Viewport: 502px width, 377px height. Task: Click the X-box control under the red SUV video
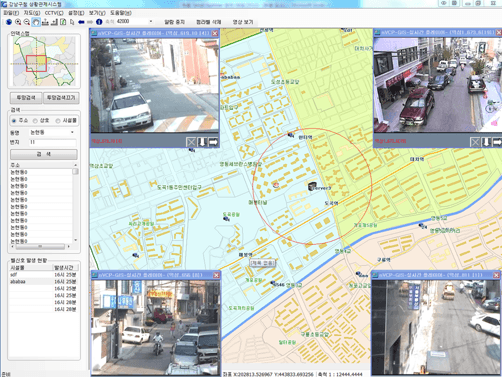[x=475, y=142]
